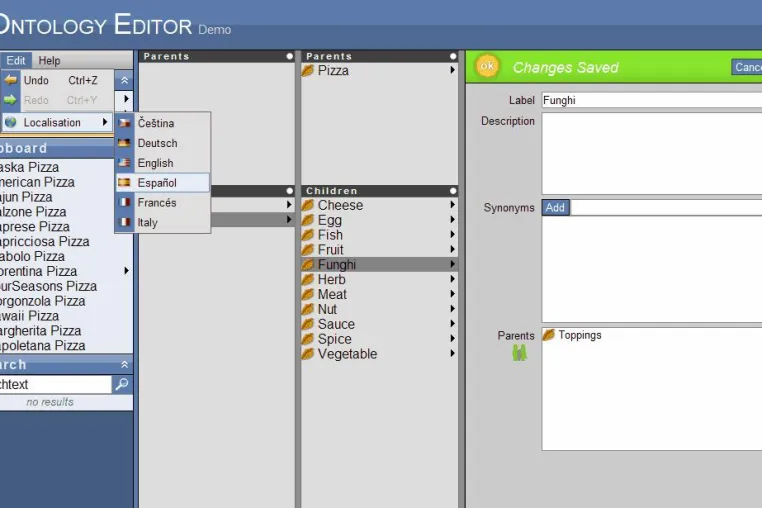Click the leaf icon beside Vegetable
This screenshot has width=762, height=508.
tap(308, 354)
